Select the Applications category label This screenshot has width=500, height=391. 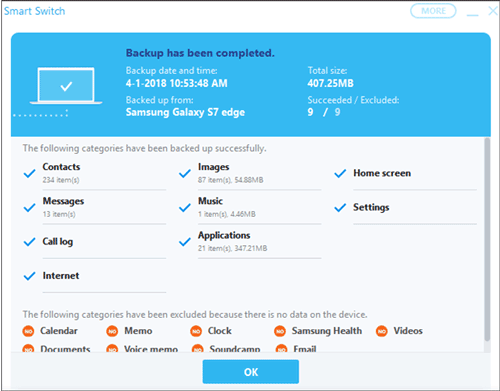pyautogui.click(x=224, y=235)
